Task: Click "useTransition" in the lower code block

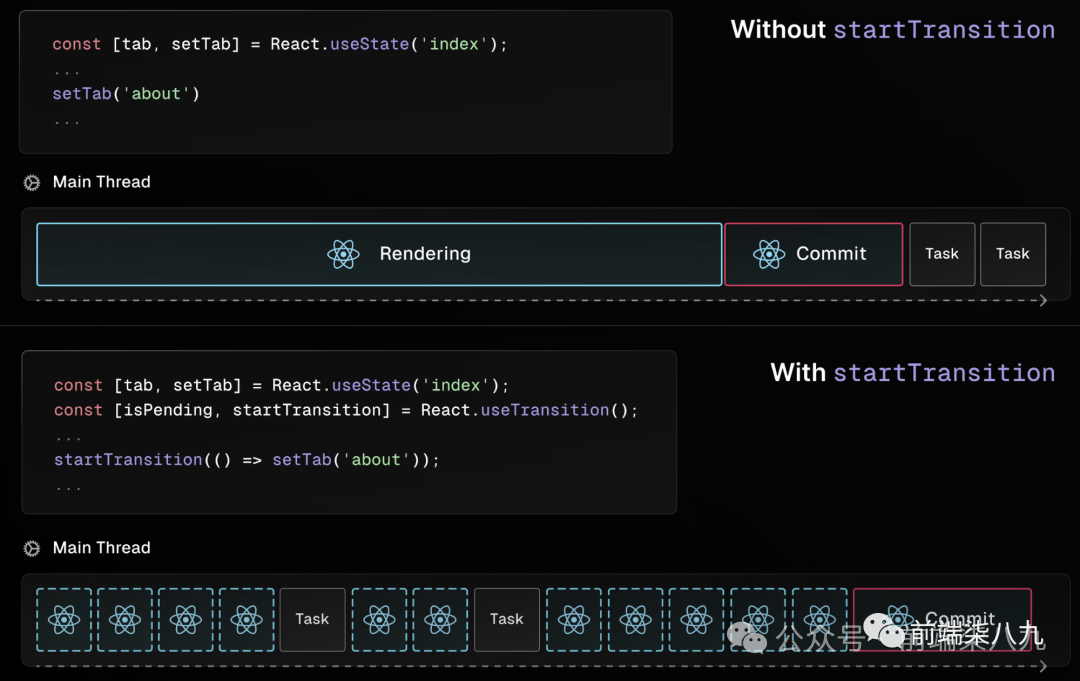Action: click(545, 410)
